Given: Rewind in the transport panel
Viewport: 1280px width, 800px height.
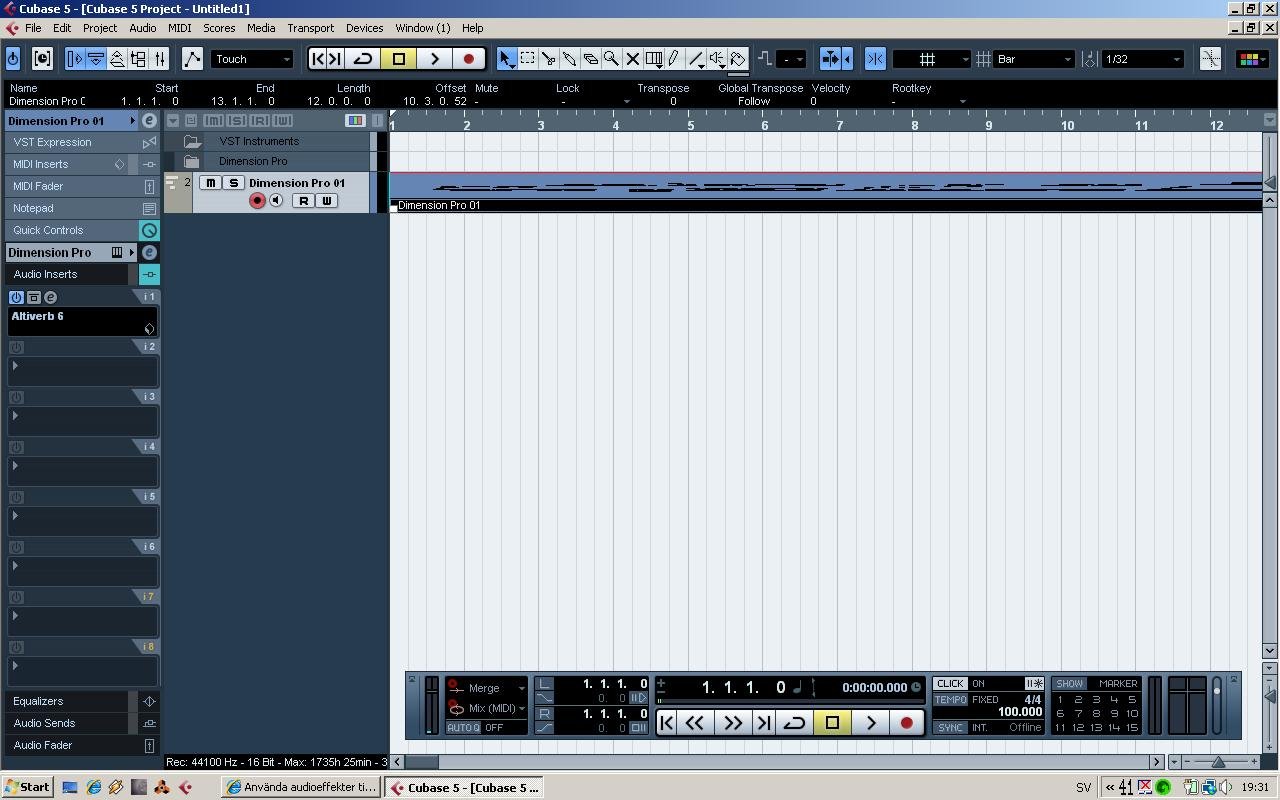Looking at the screenshot, I should pyautogui.click(x=694, y=723).
